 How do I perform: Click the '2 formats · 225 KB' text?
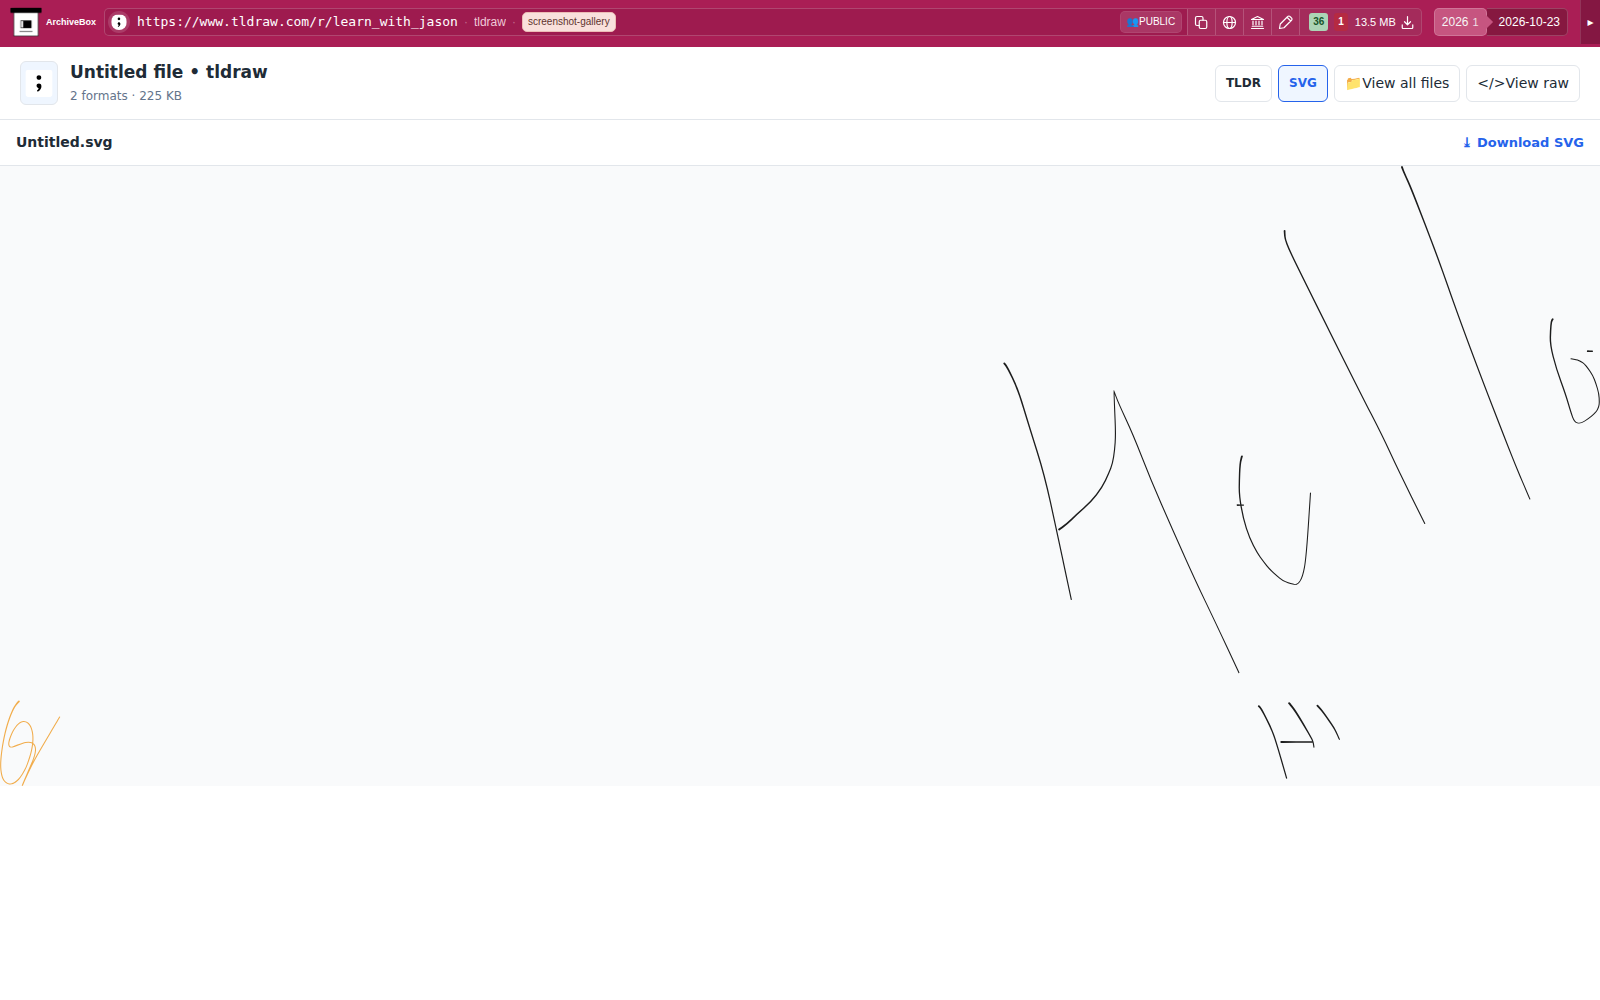click(126, 96)
